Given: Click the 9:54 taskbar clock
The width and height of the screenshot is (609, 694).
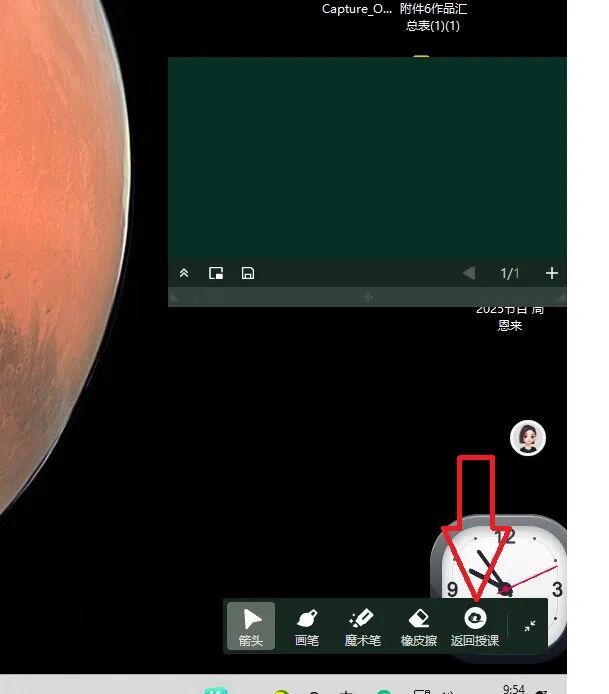Looking at the screenshot, I should point(514,688).
